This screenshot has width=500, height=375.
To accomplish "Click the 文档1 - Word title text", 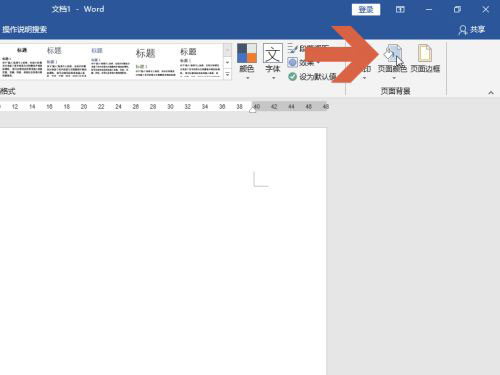I will pyautogui.click(x=78, y=9).
